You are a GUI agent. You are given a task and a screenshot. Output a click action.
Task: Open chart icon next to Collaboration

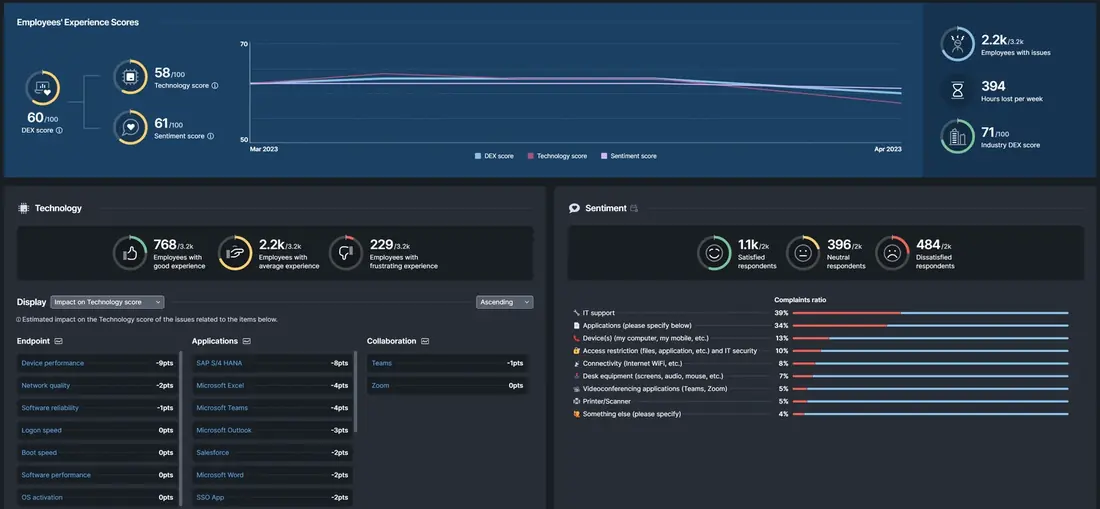(x=425, y=341)
